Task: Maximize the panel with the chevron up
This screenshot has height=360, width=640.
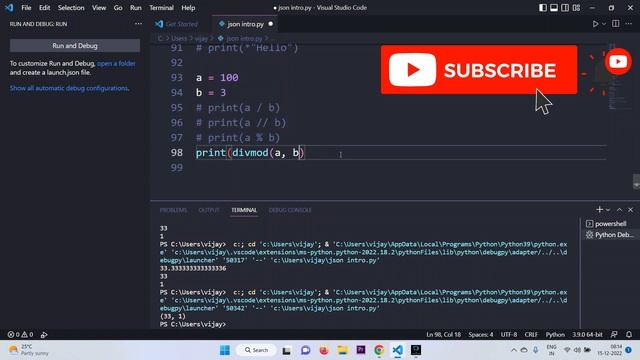Action: pyautogui.click(x=619, y=209)
